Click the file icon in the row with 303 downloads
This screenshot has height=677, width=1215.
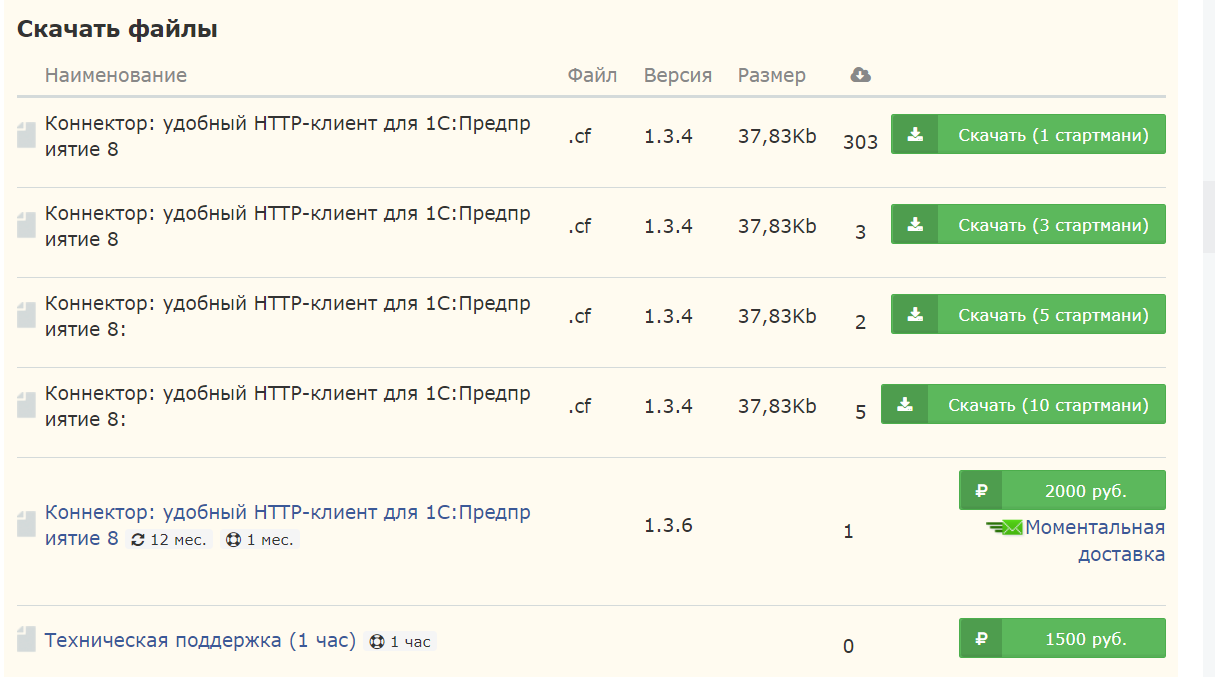pyautogui.click(x=26, y=136)
